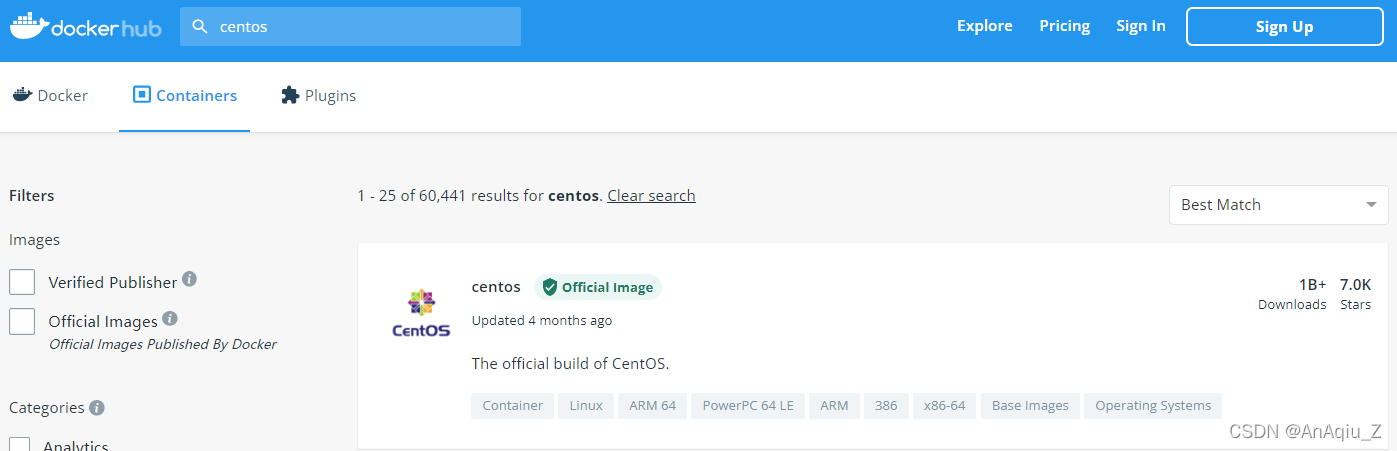Click the CentOS logo thumbnail
The width and height of the screenshot is (1397, 451).
(421, 313)
